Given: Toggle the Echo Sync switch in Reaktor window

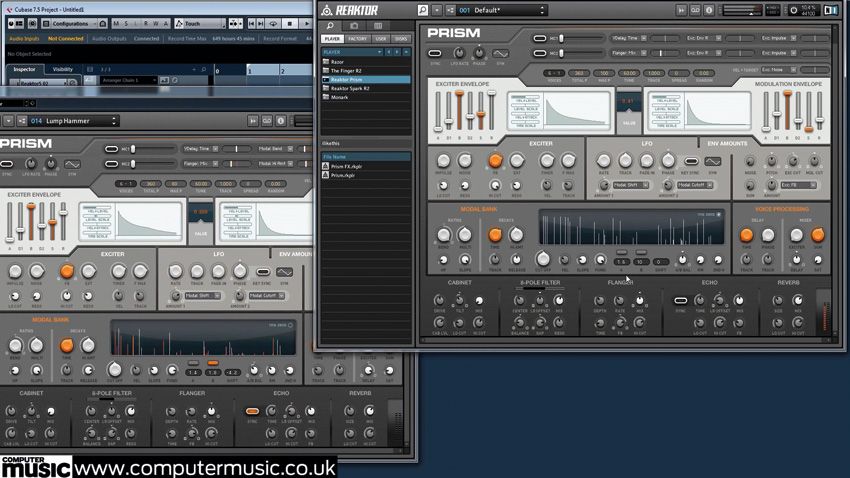Looking at the screenshot, I should coord(681,300).
